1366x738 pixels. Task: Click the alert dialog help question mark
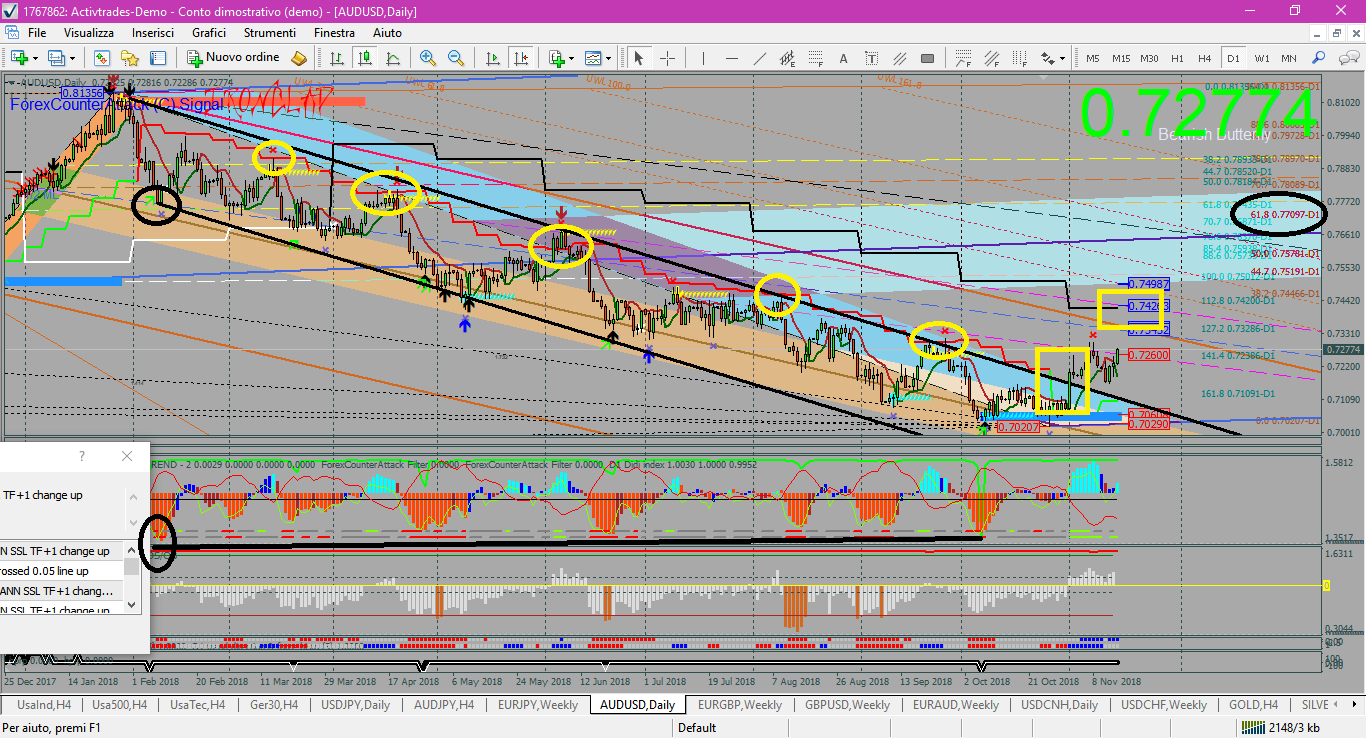pos(82,456)
